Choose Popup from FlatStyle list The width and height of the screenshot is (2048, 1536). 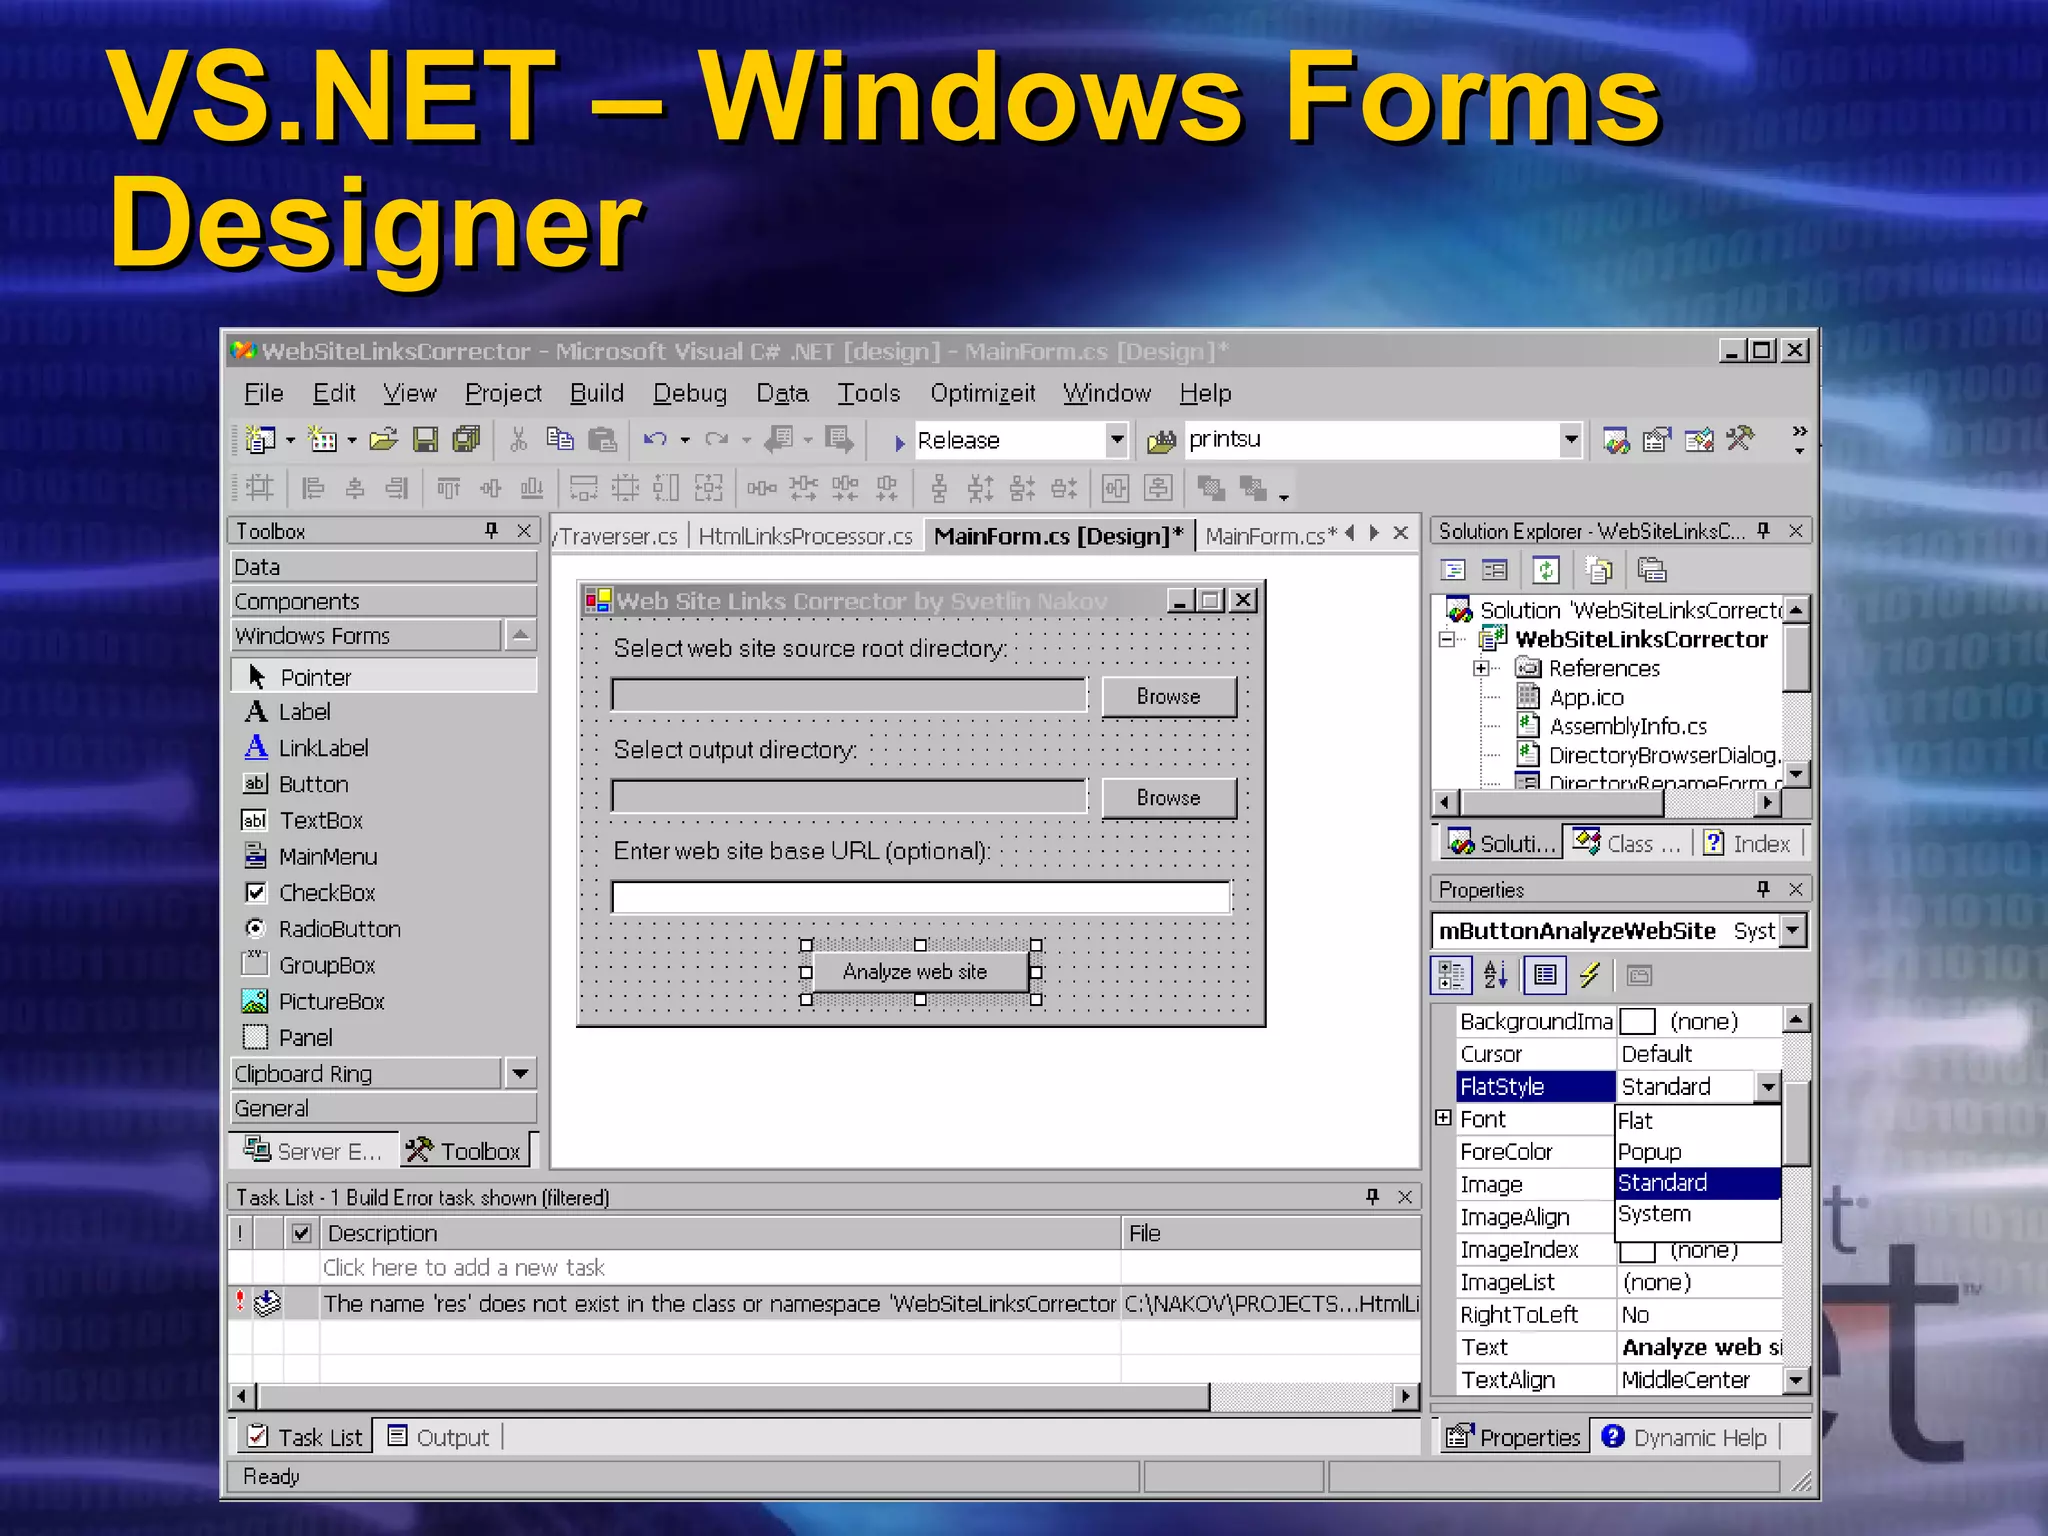point(1650,1152)
